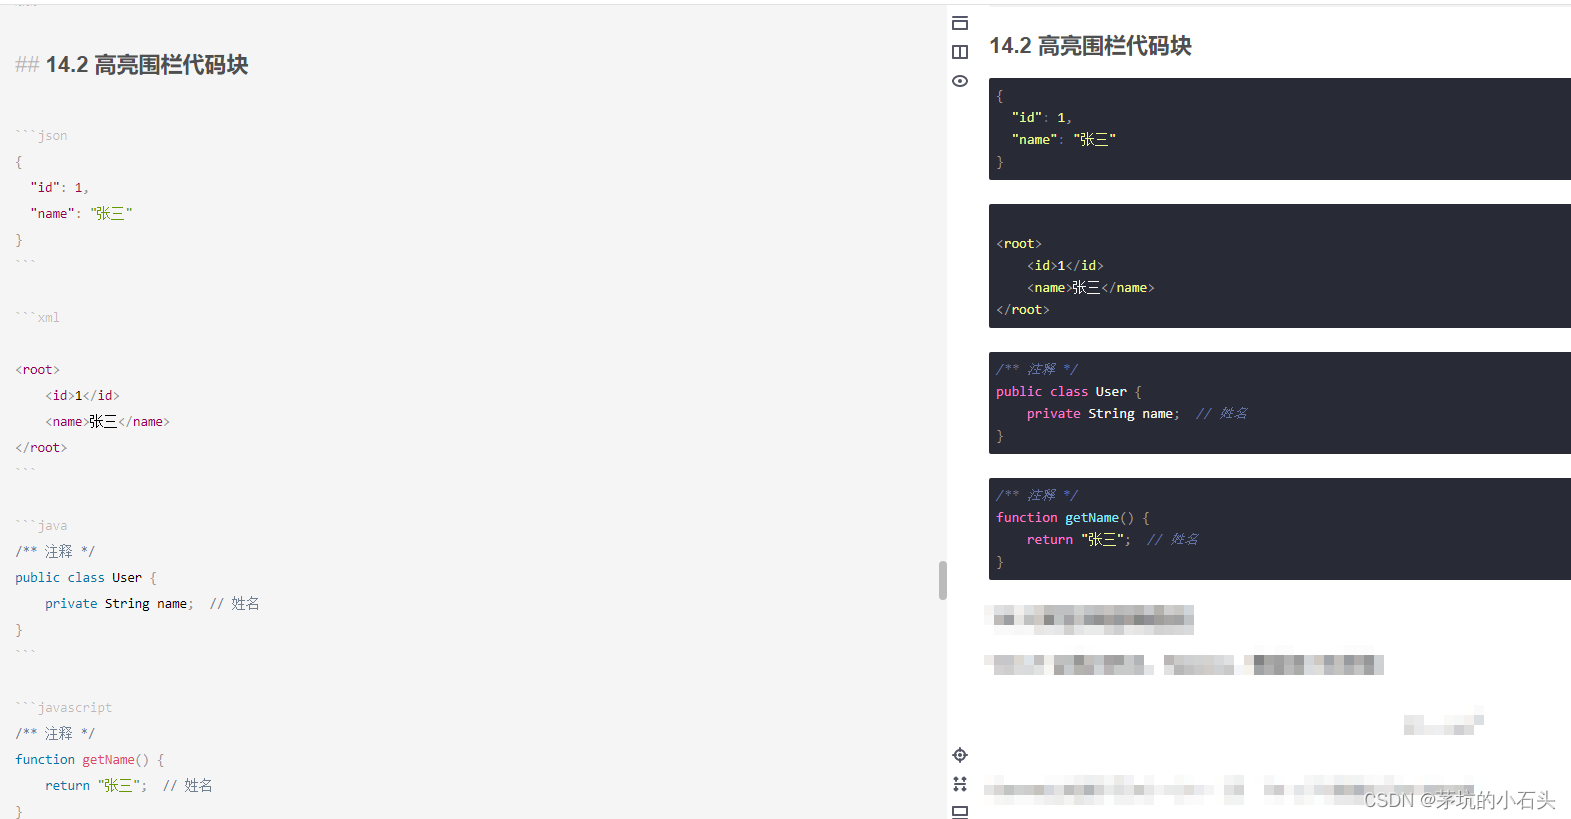Click '<name>张三</name>' line in editor
The image size is (1571, 819).
point(107,421)
